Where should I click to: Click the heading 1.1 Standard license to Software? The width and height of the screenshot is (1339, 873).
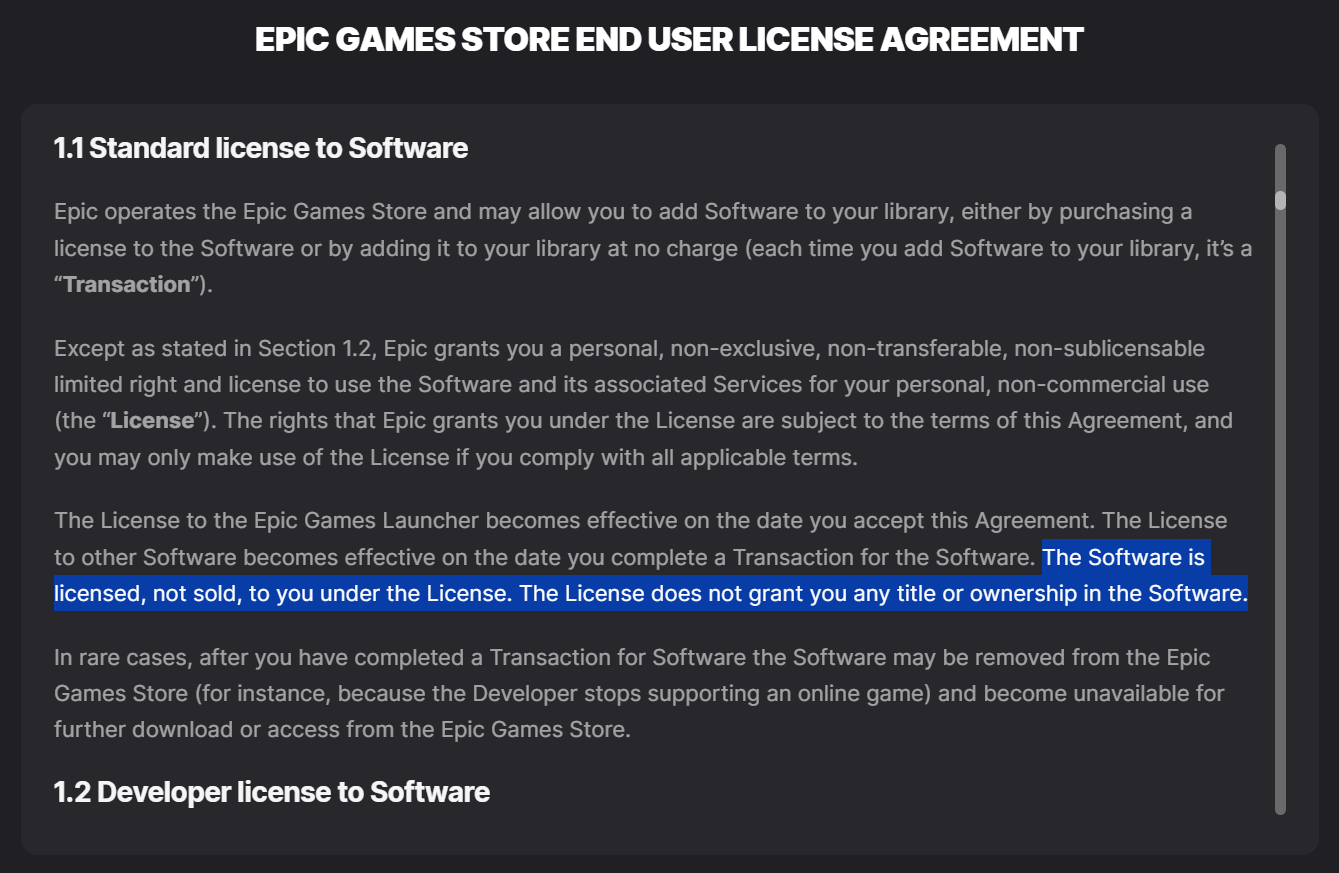click(x=261, y=148)
